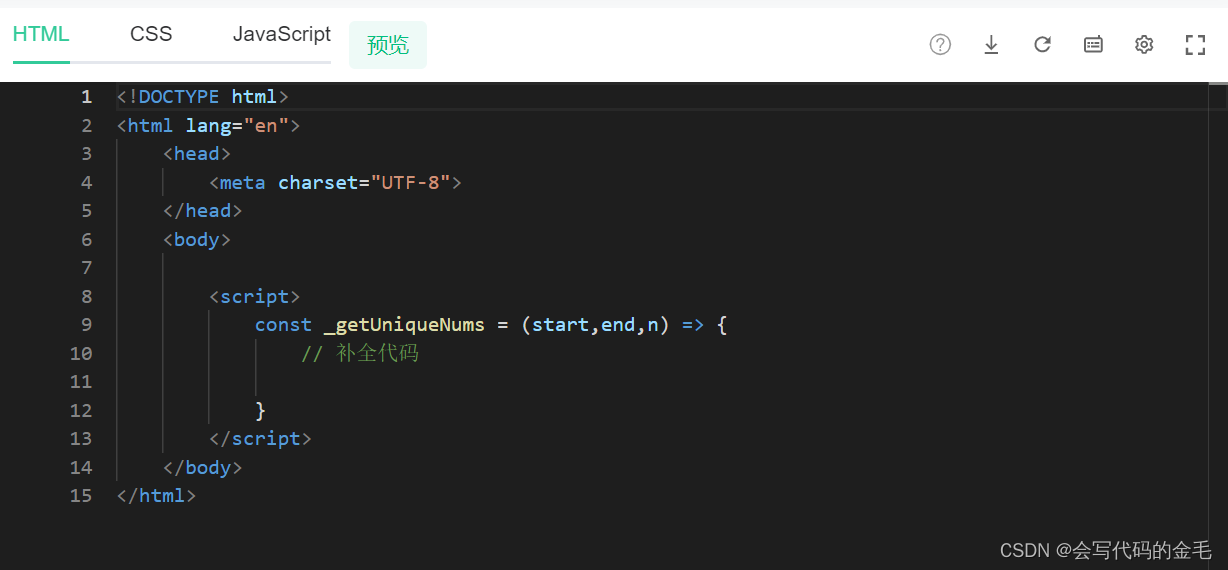
Task: Click the closing body tag
Action: tap(202, 468)
